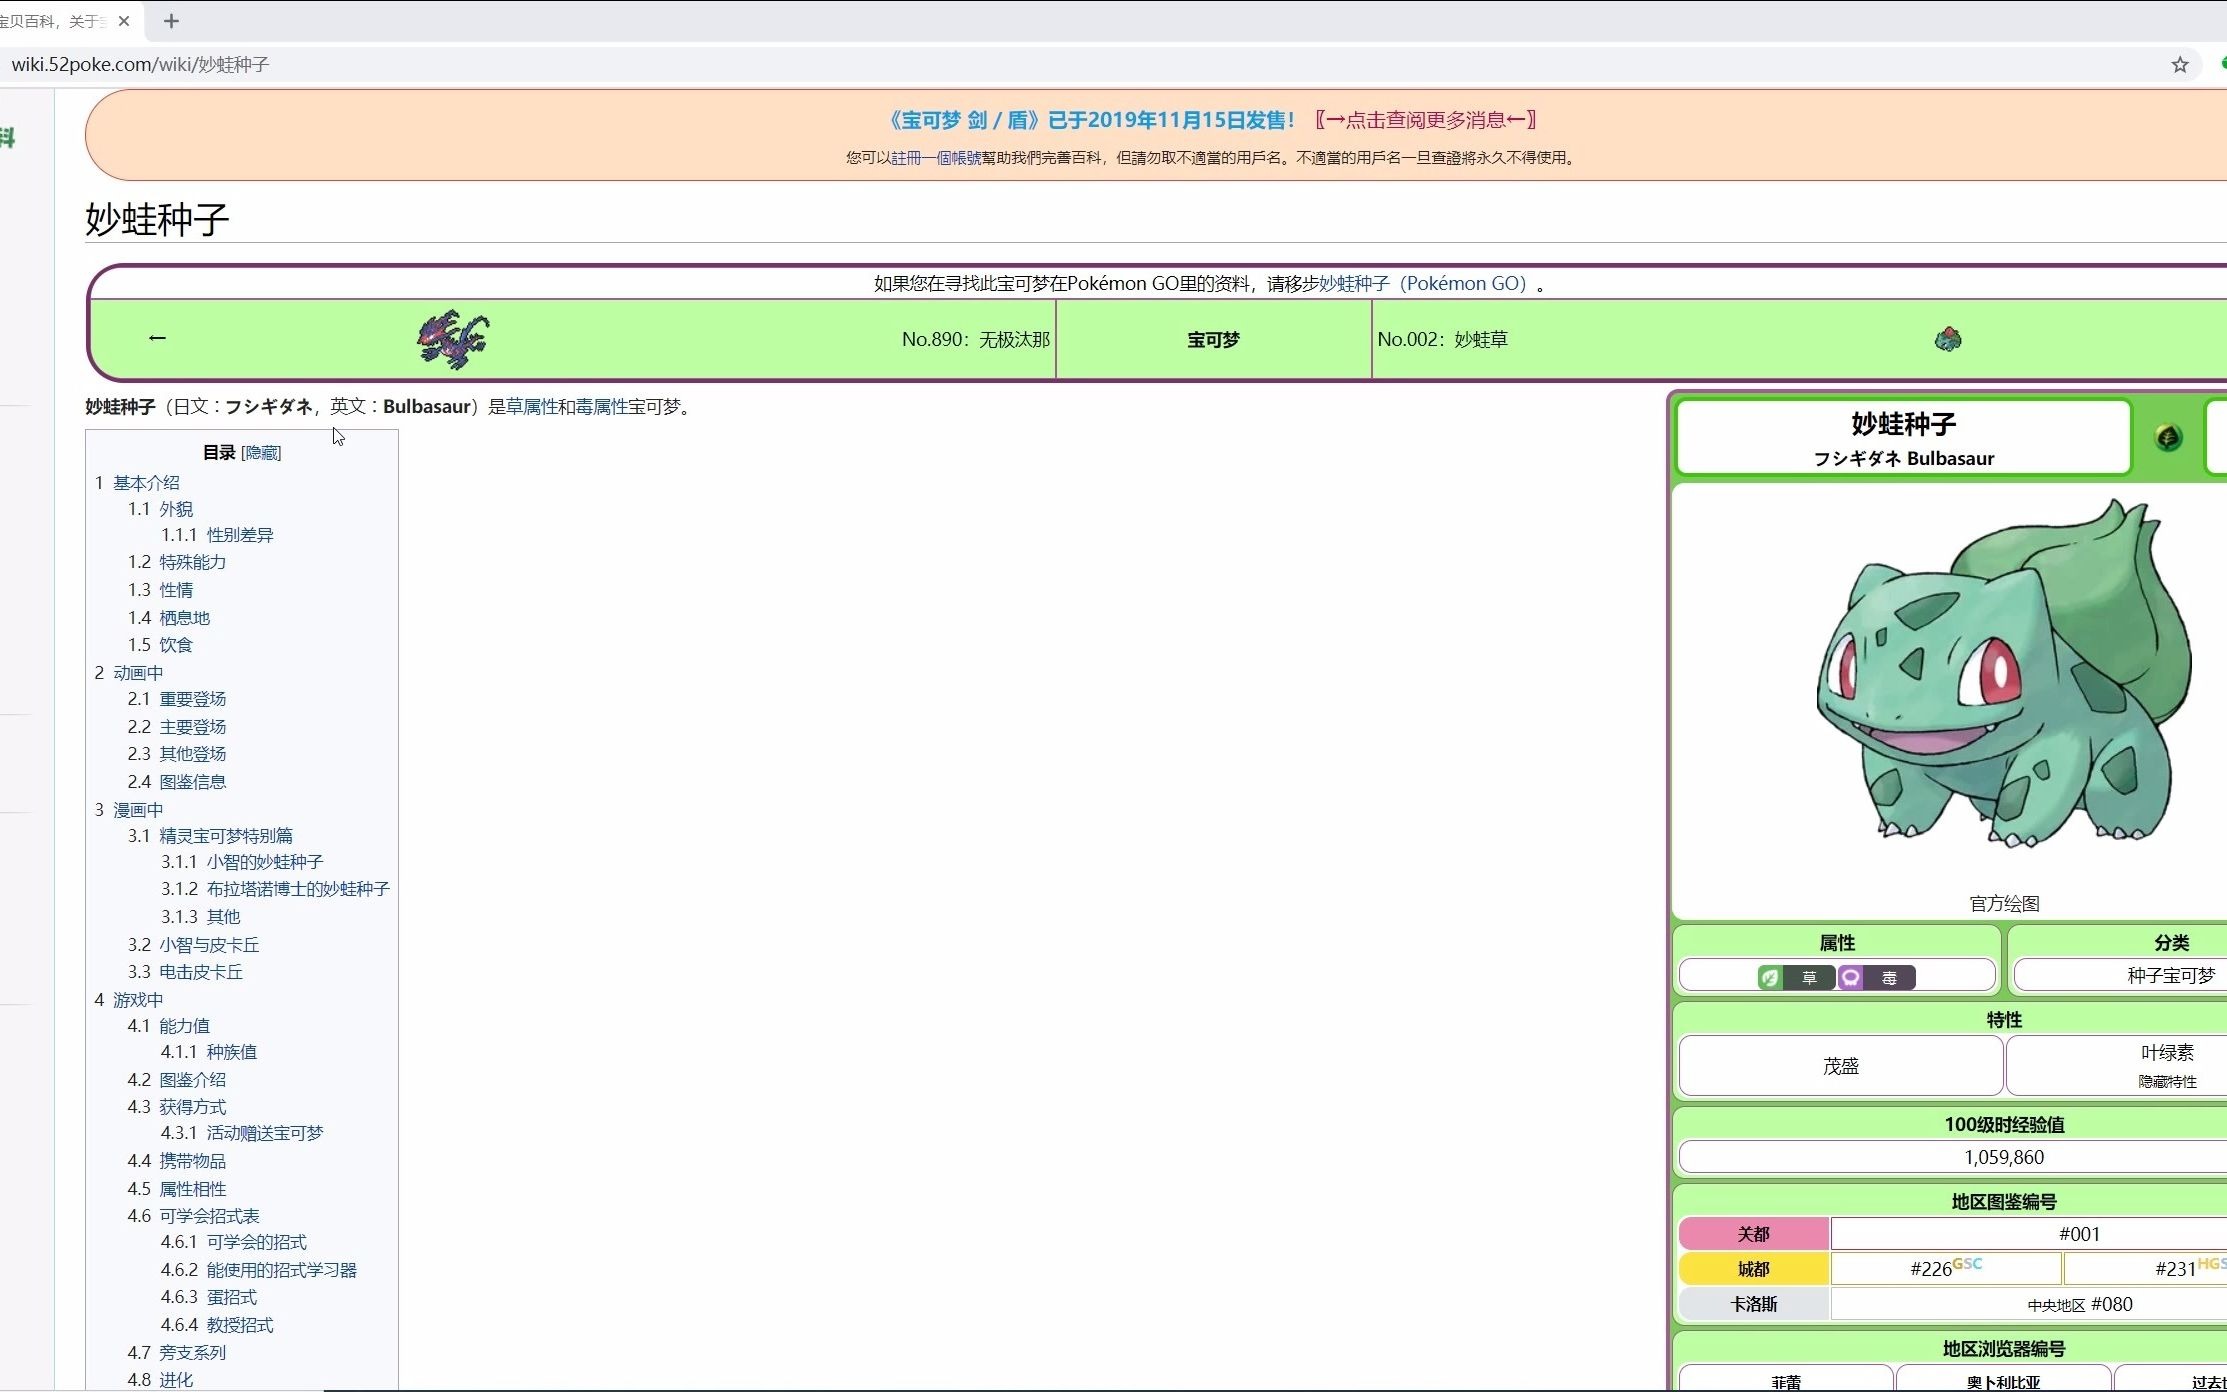Jump to section 1.1.1 性别差异
Image resolution: width=2227 pixels, height=1392 pixels.
240,535
